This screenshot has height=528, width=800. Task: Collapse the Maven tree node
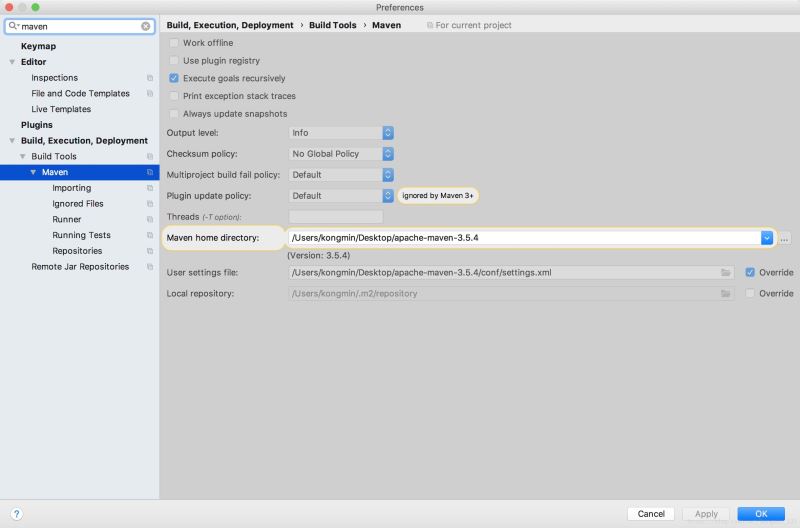33,172
